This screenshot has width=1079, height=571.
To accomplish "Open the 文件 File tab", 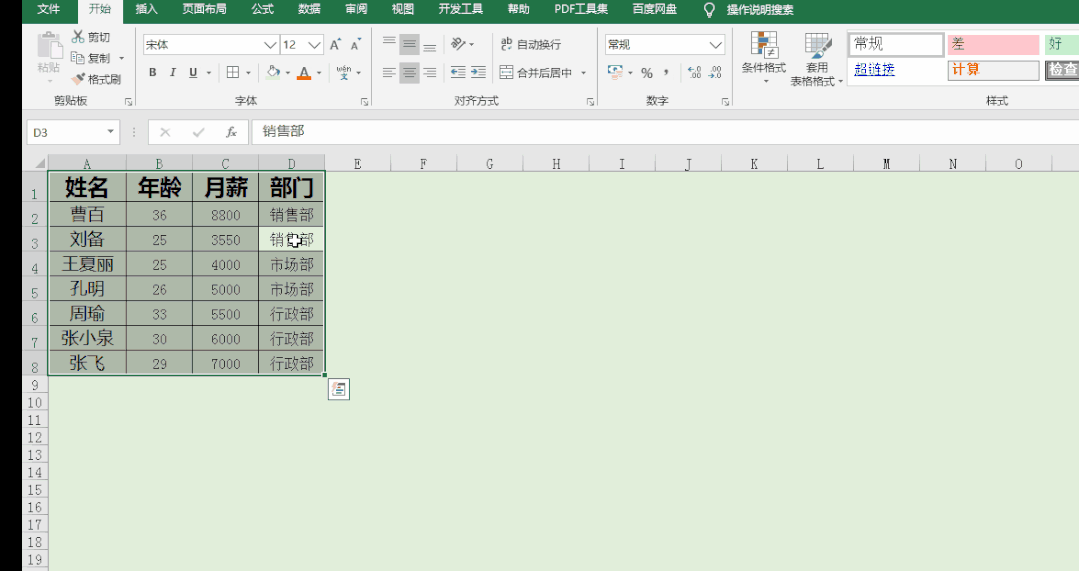I will point(48,10).
